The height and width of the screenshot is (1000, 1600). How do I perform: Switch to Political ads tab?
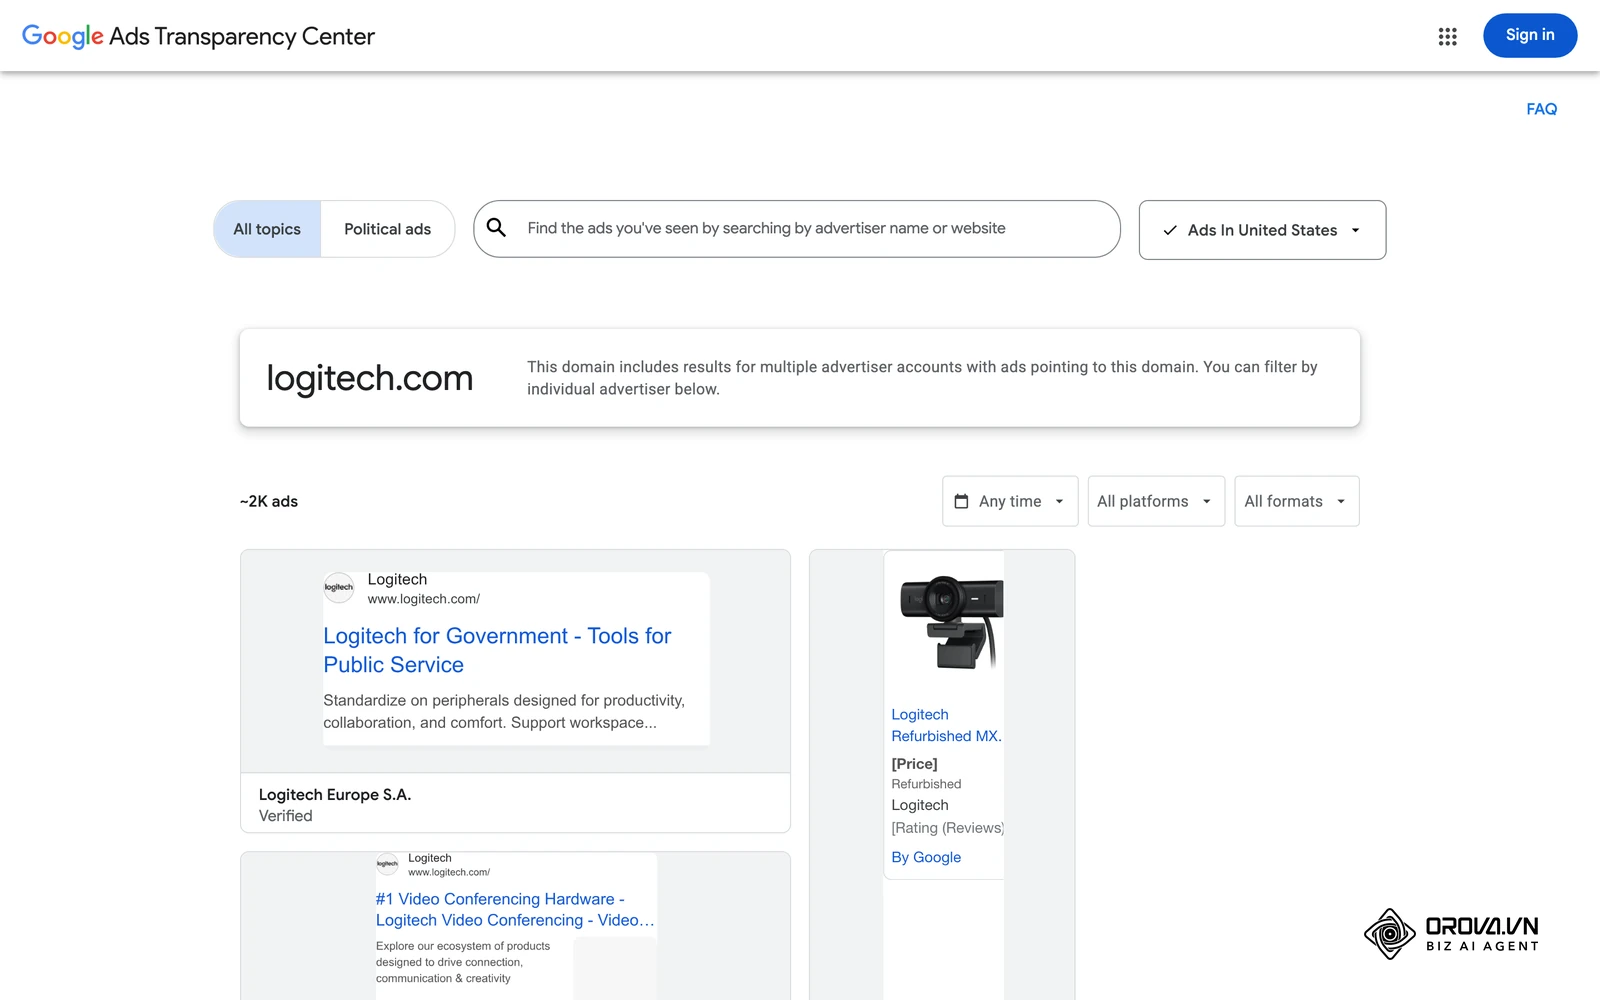[x=387, y=229]
